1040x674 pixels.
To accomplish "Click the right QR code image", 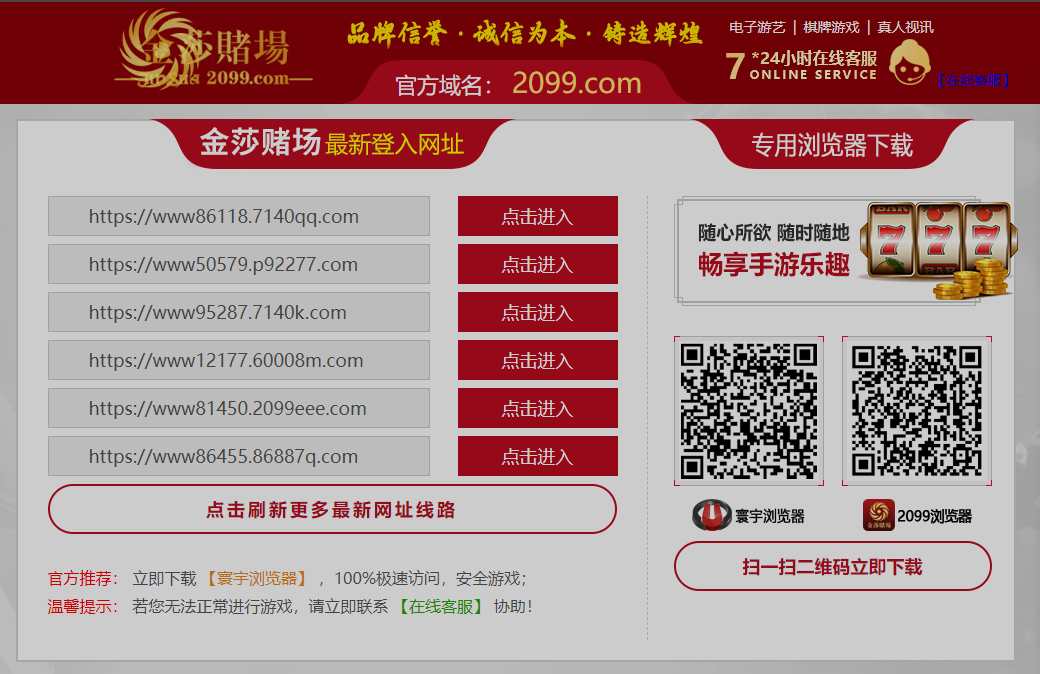I will point(917,411).
